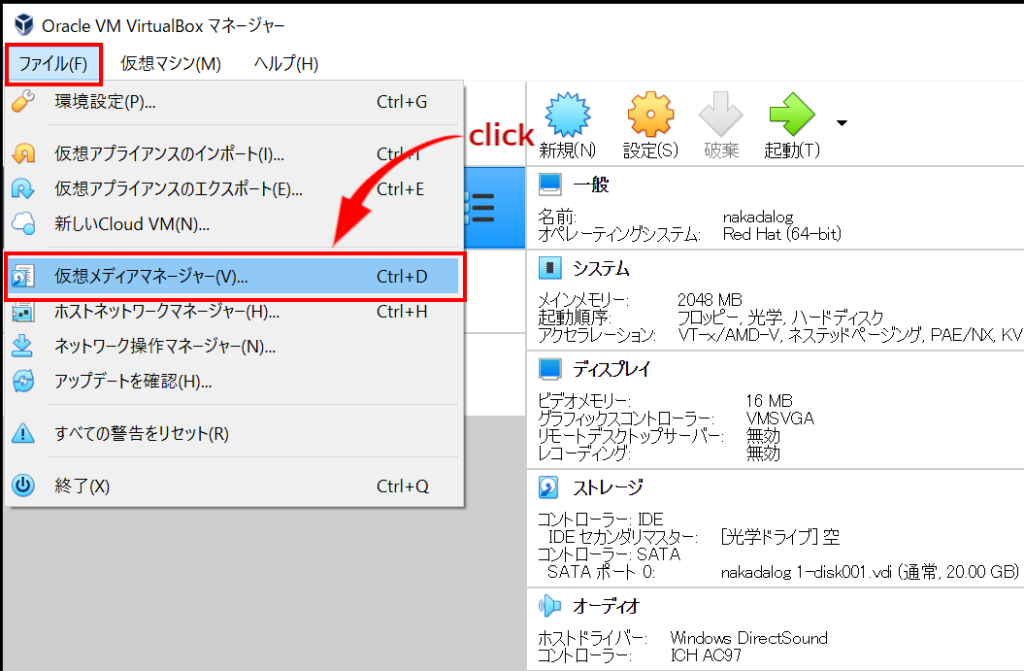Image resolution: width=1024 pixels, height=671 pixels.
Task: Click the New (新規) starburst icon
Action: pyautogui.click(x=567, y=118)
